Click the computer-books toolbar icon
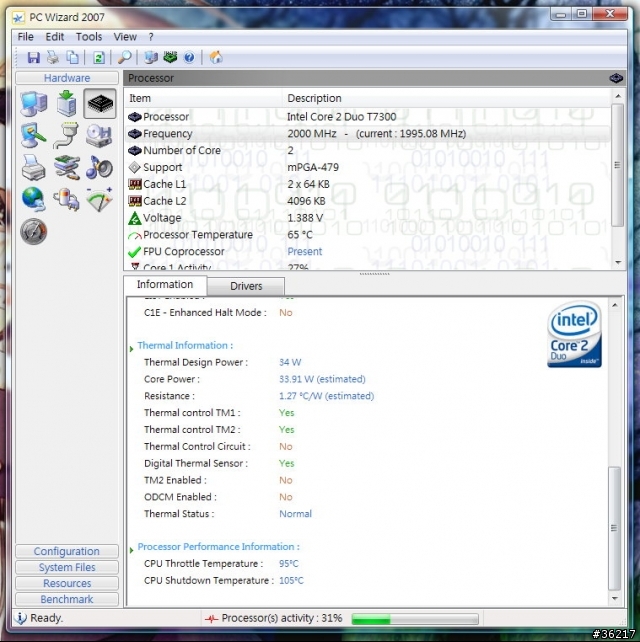Image resolution: width=640 pixels, height=642 pixels. pos(151,57)
